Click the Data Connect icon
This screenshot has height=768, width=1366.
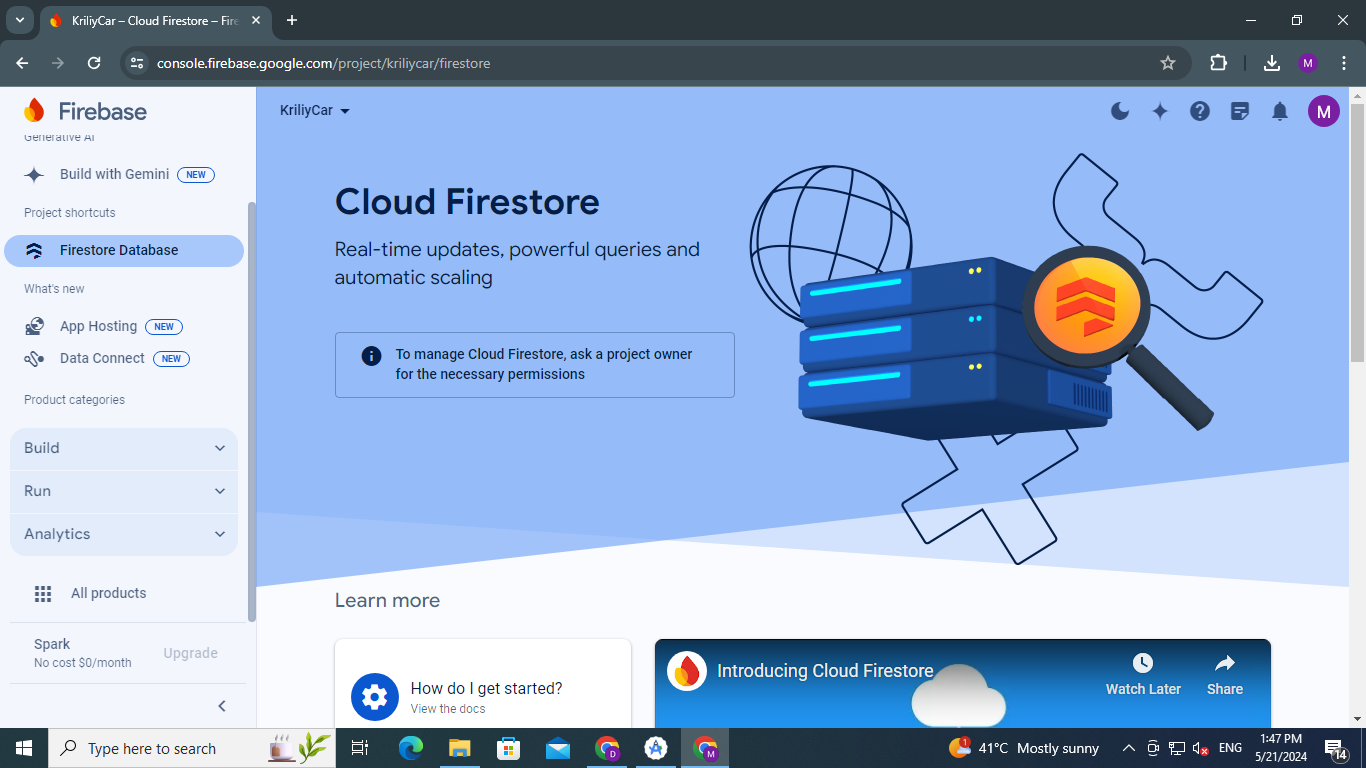click(x=34, y=358)
